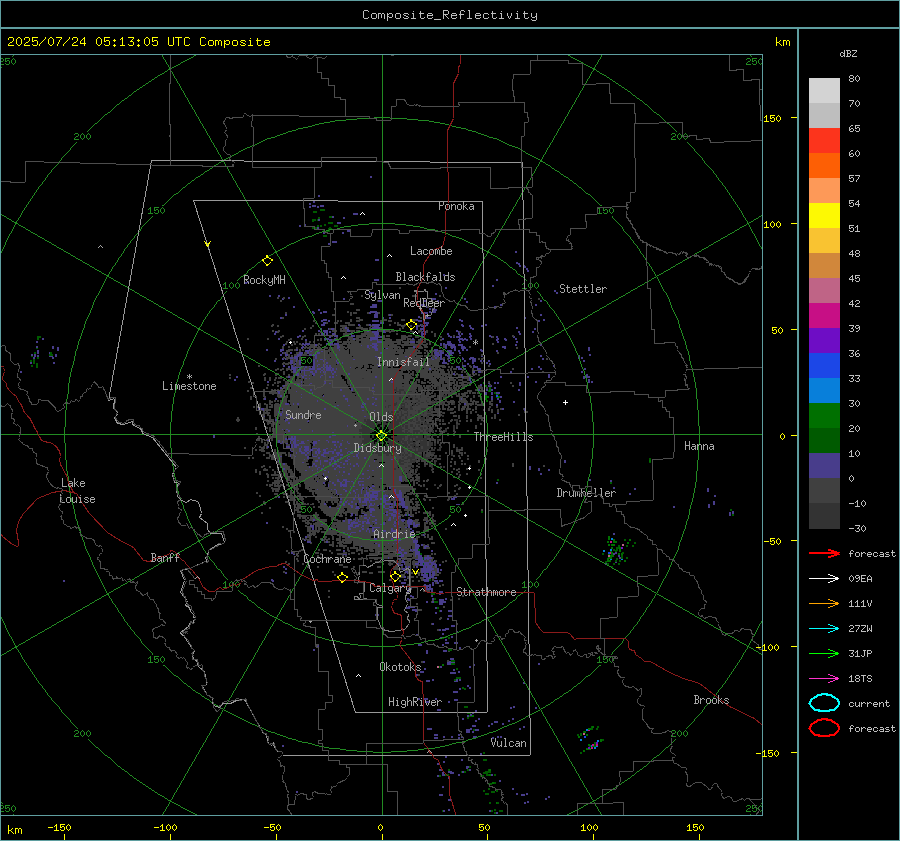The image size is (900, 841).
Task: Click the yellow diamond marker above Calgary
Action: pyautogui.click(x=395, y=576)
